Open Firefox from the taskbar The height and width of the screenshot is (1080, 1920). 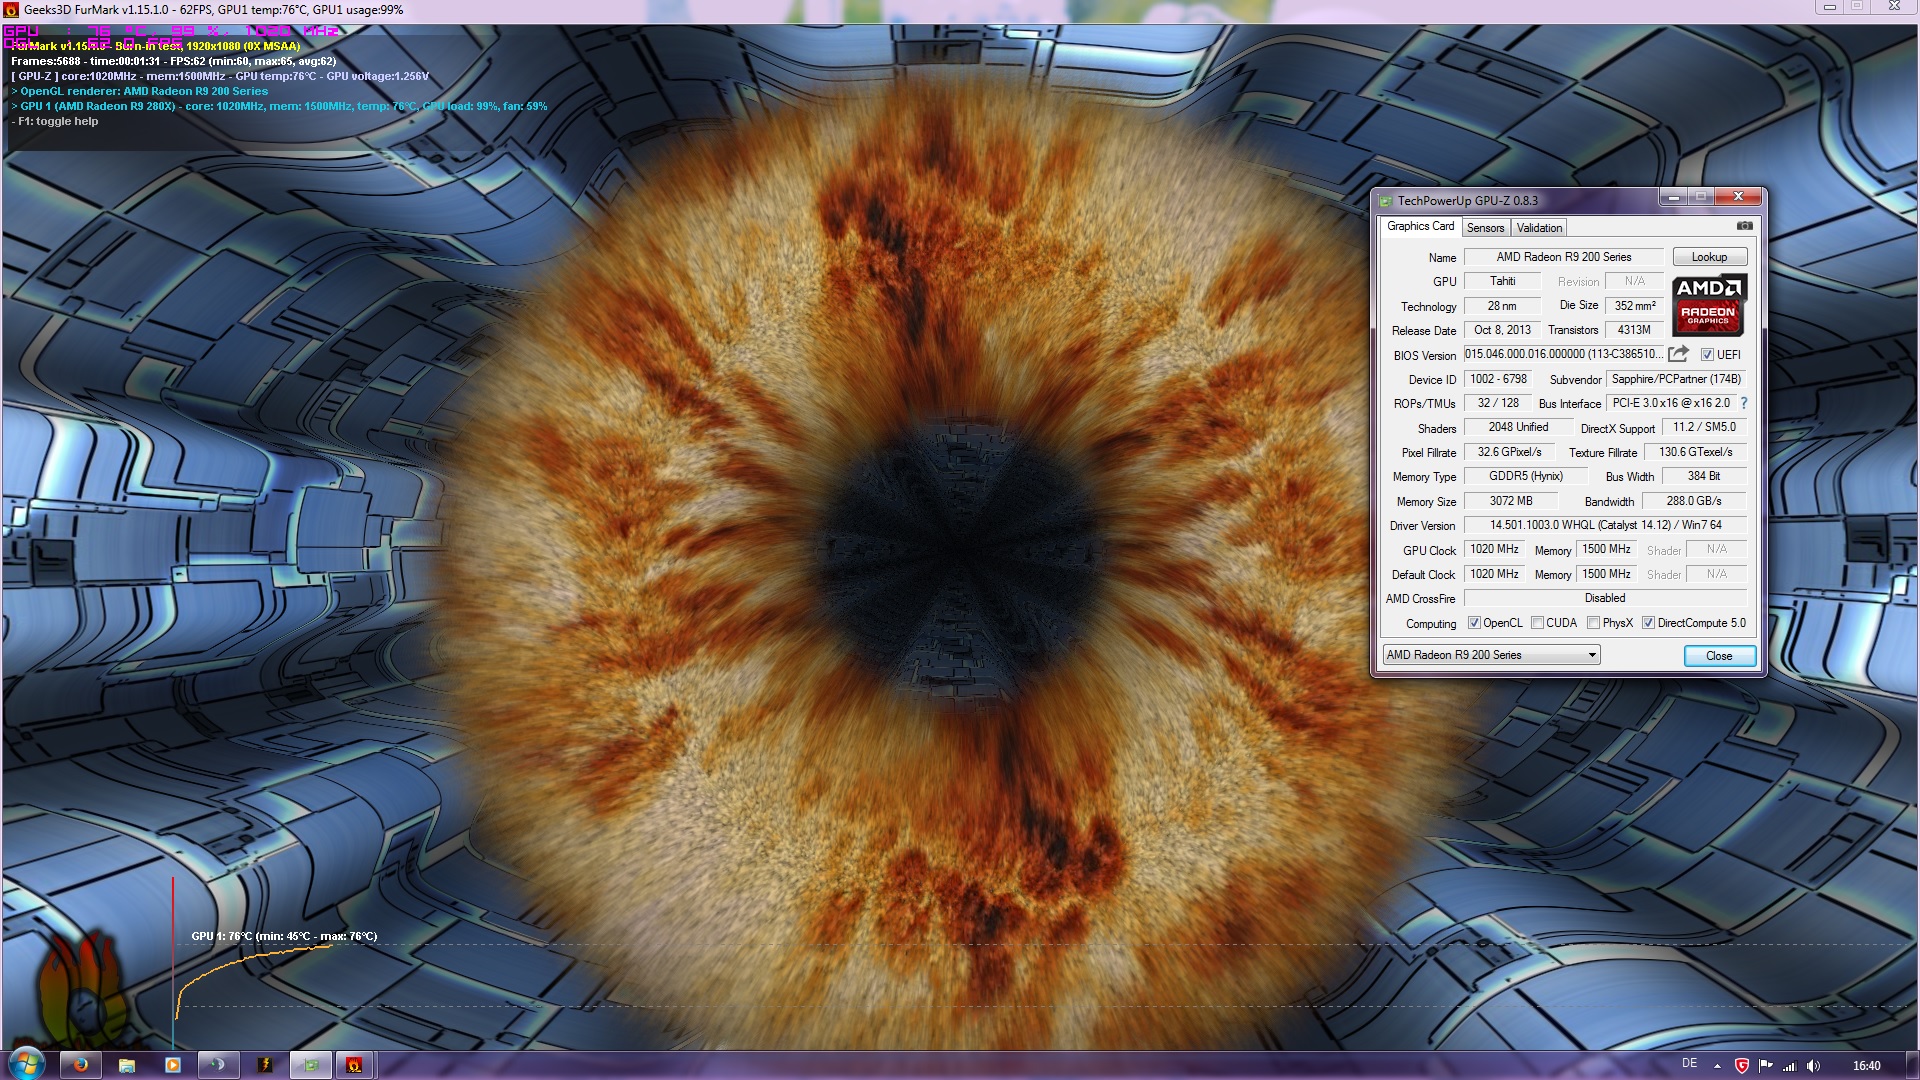point(80,1065)
